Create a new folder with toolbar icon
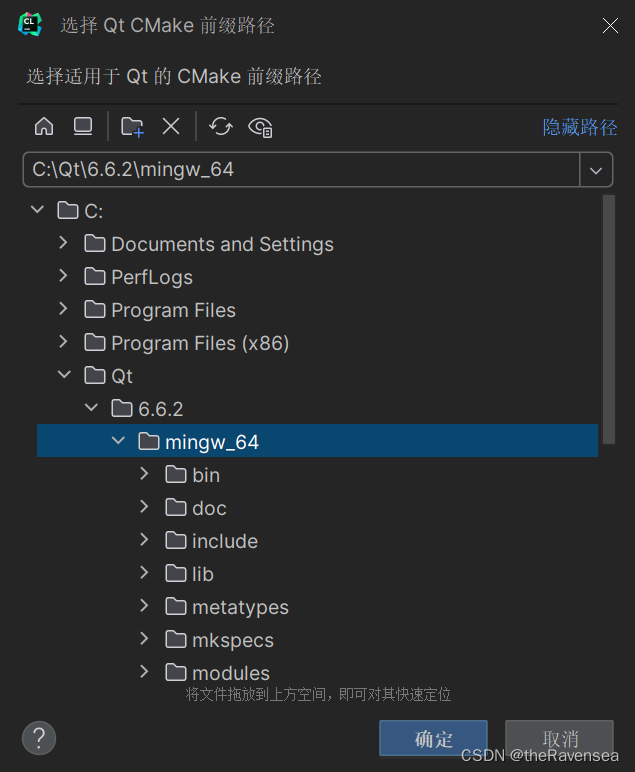The width and height of the screenshot is (635, 772). [x=132, y=127]
